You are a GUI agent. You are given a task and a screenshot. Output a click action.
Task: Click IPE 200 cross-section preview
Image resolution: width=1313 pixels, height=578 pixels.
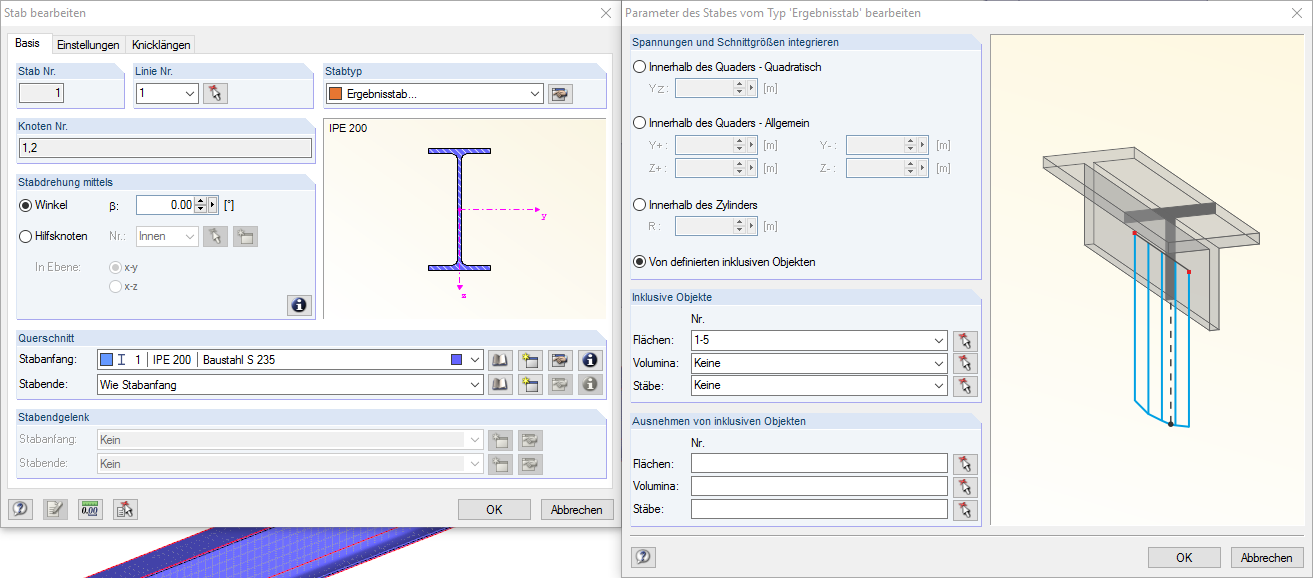[x=465, y=219]
